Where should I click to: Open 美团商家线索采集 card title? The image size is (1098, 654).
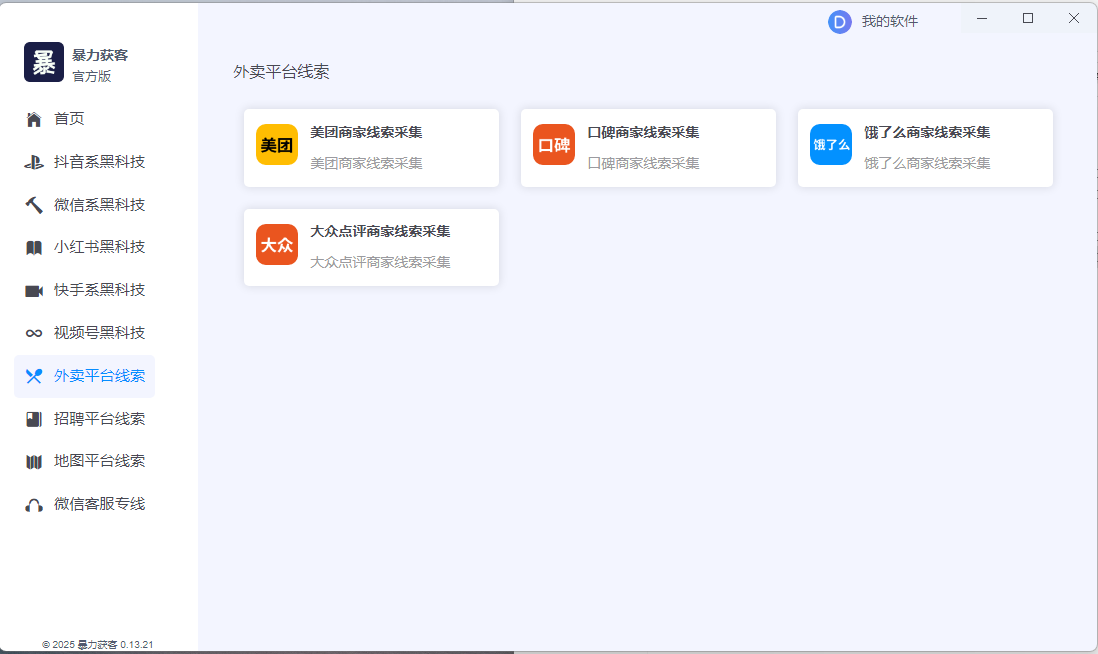click(366, 132)
